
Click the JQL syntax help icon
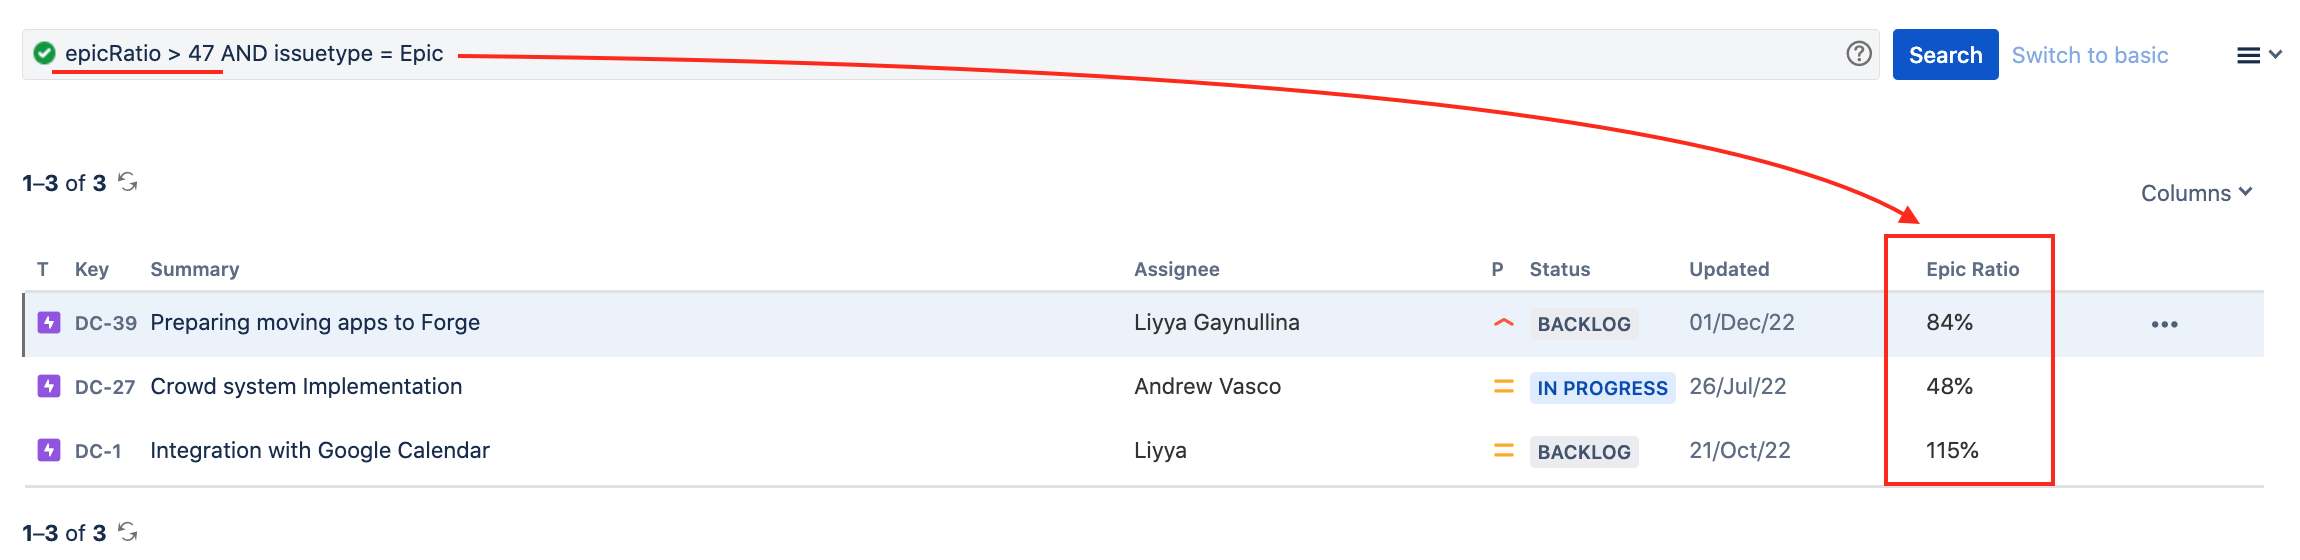tap(1858, 54)
